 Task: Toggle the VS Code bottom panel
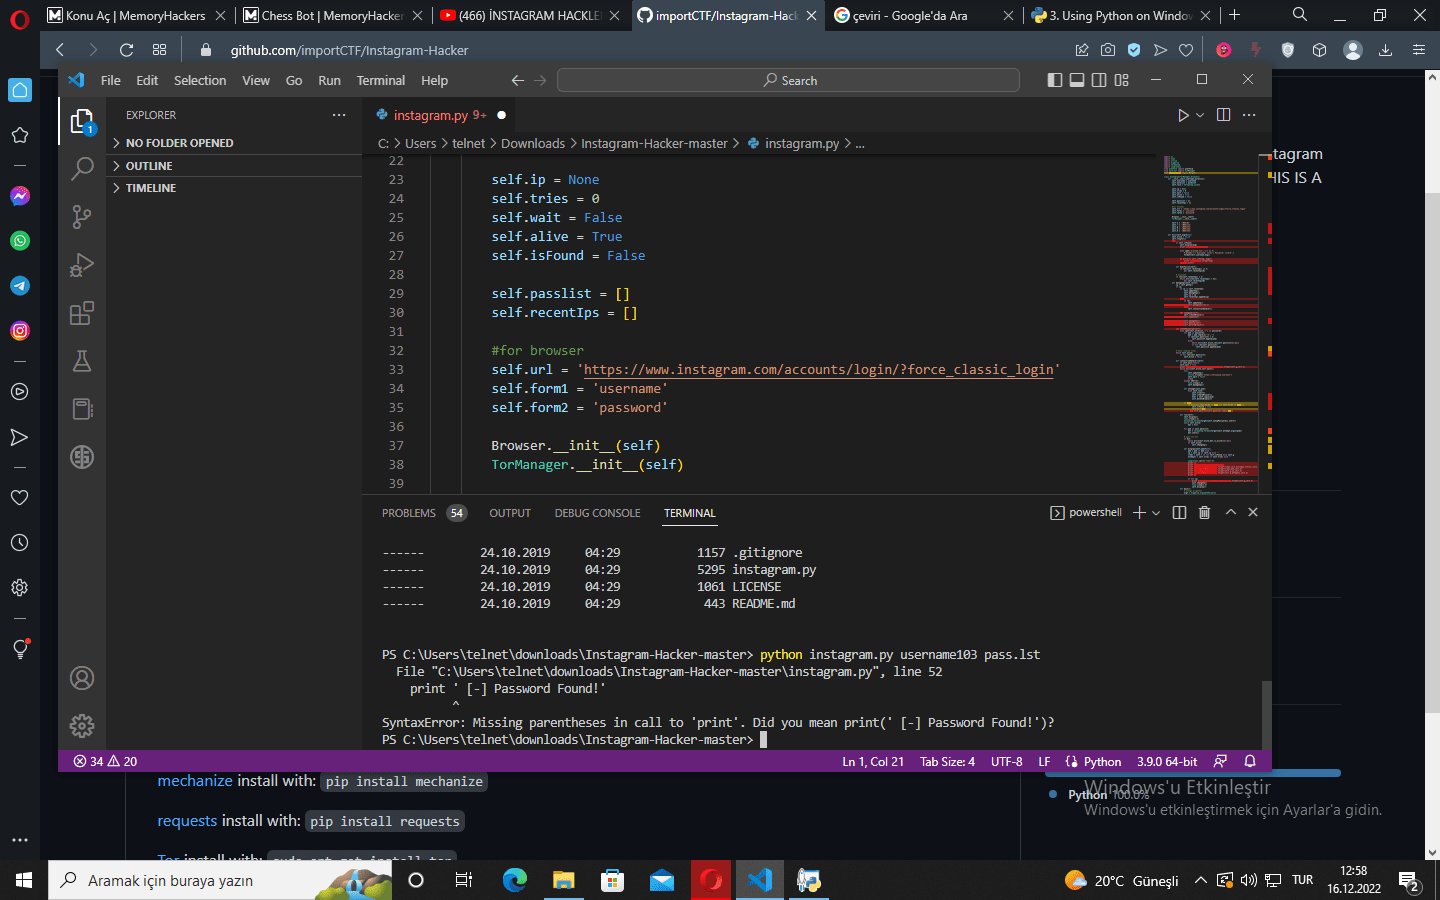click(x=1077, y=80)
